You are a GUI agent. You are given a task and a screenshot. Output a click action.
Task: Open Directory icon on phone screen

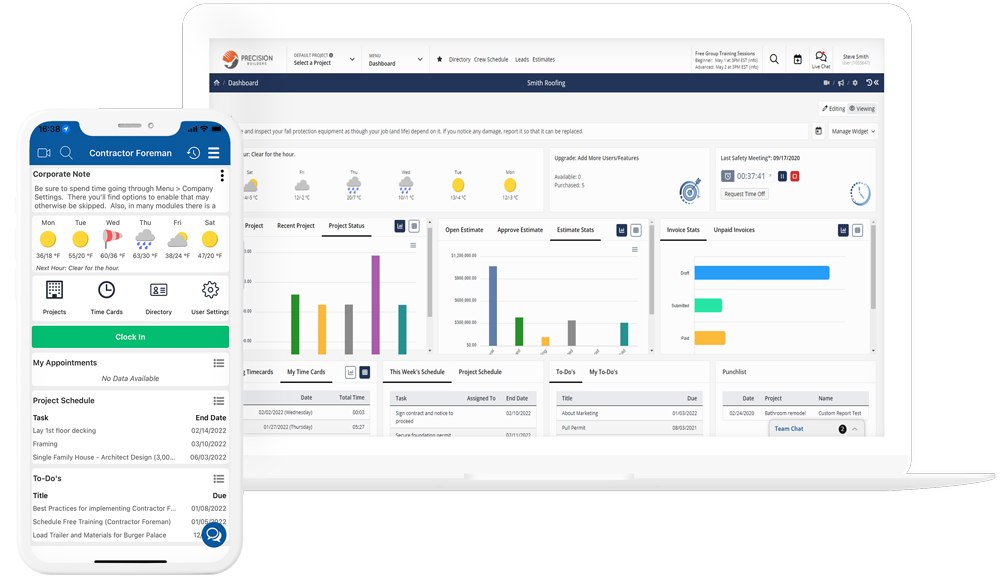pos(158,291)
